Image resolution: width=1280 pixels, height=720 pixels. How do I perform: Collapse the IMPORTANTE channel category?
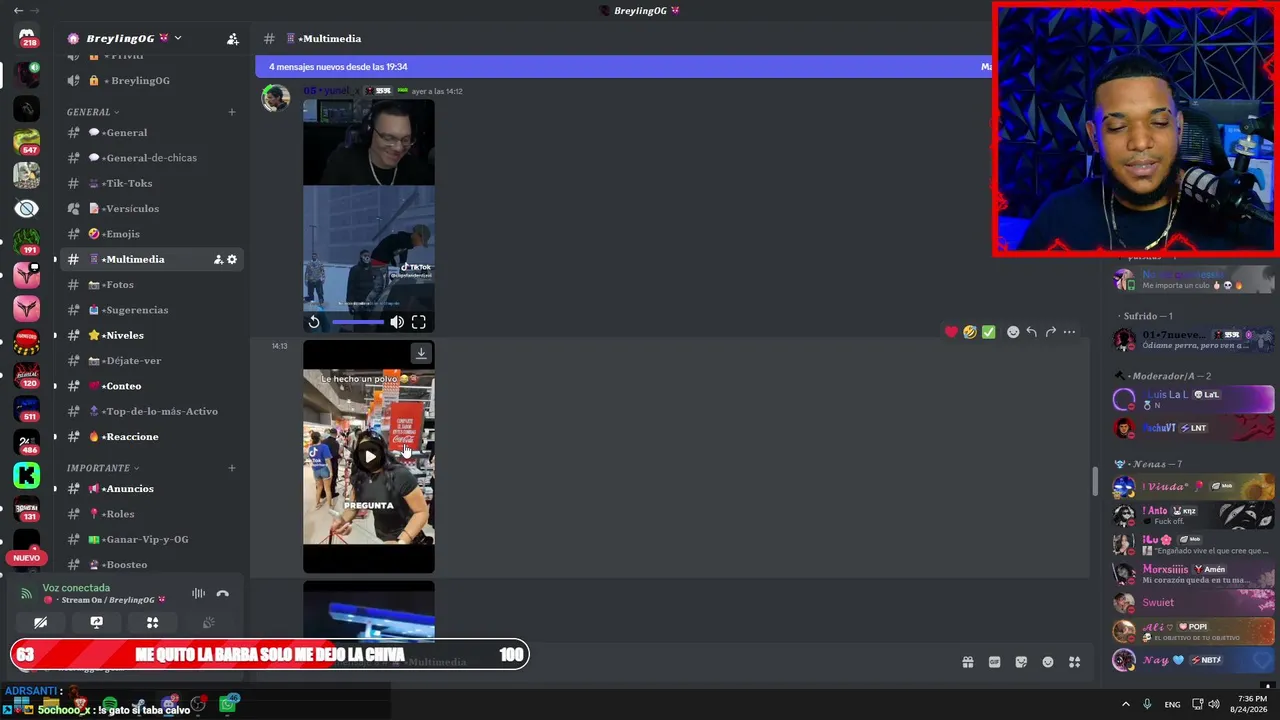[103, 468]
